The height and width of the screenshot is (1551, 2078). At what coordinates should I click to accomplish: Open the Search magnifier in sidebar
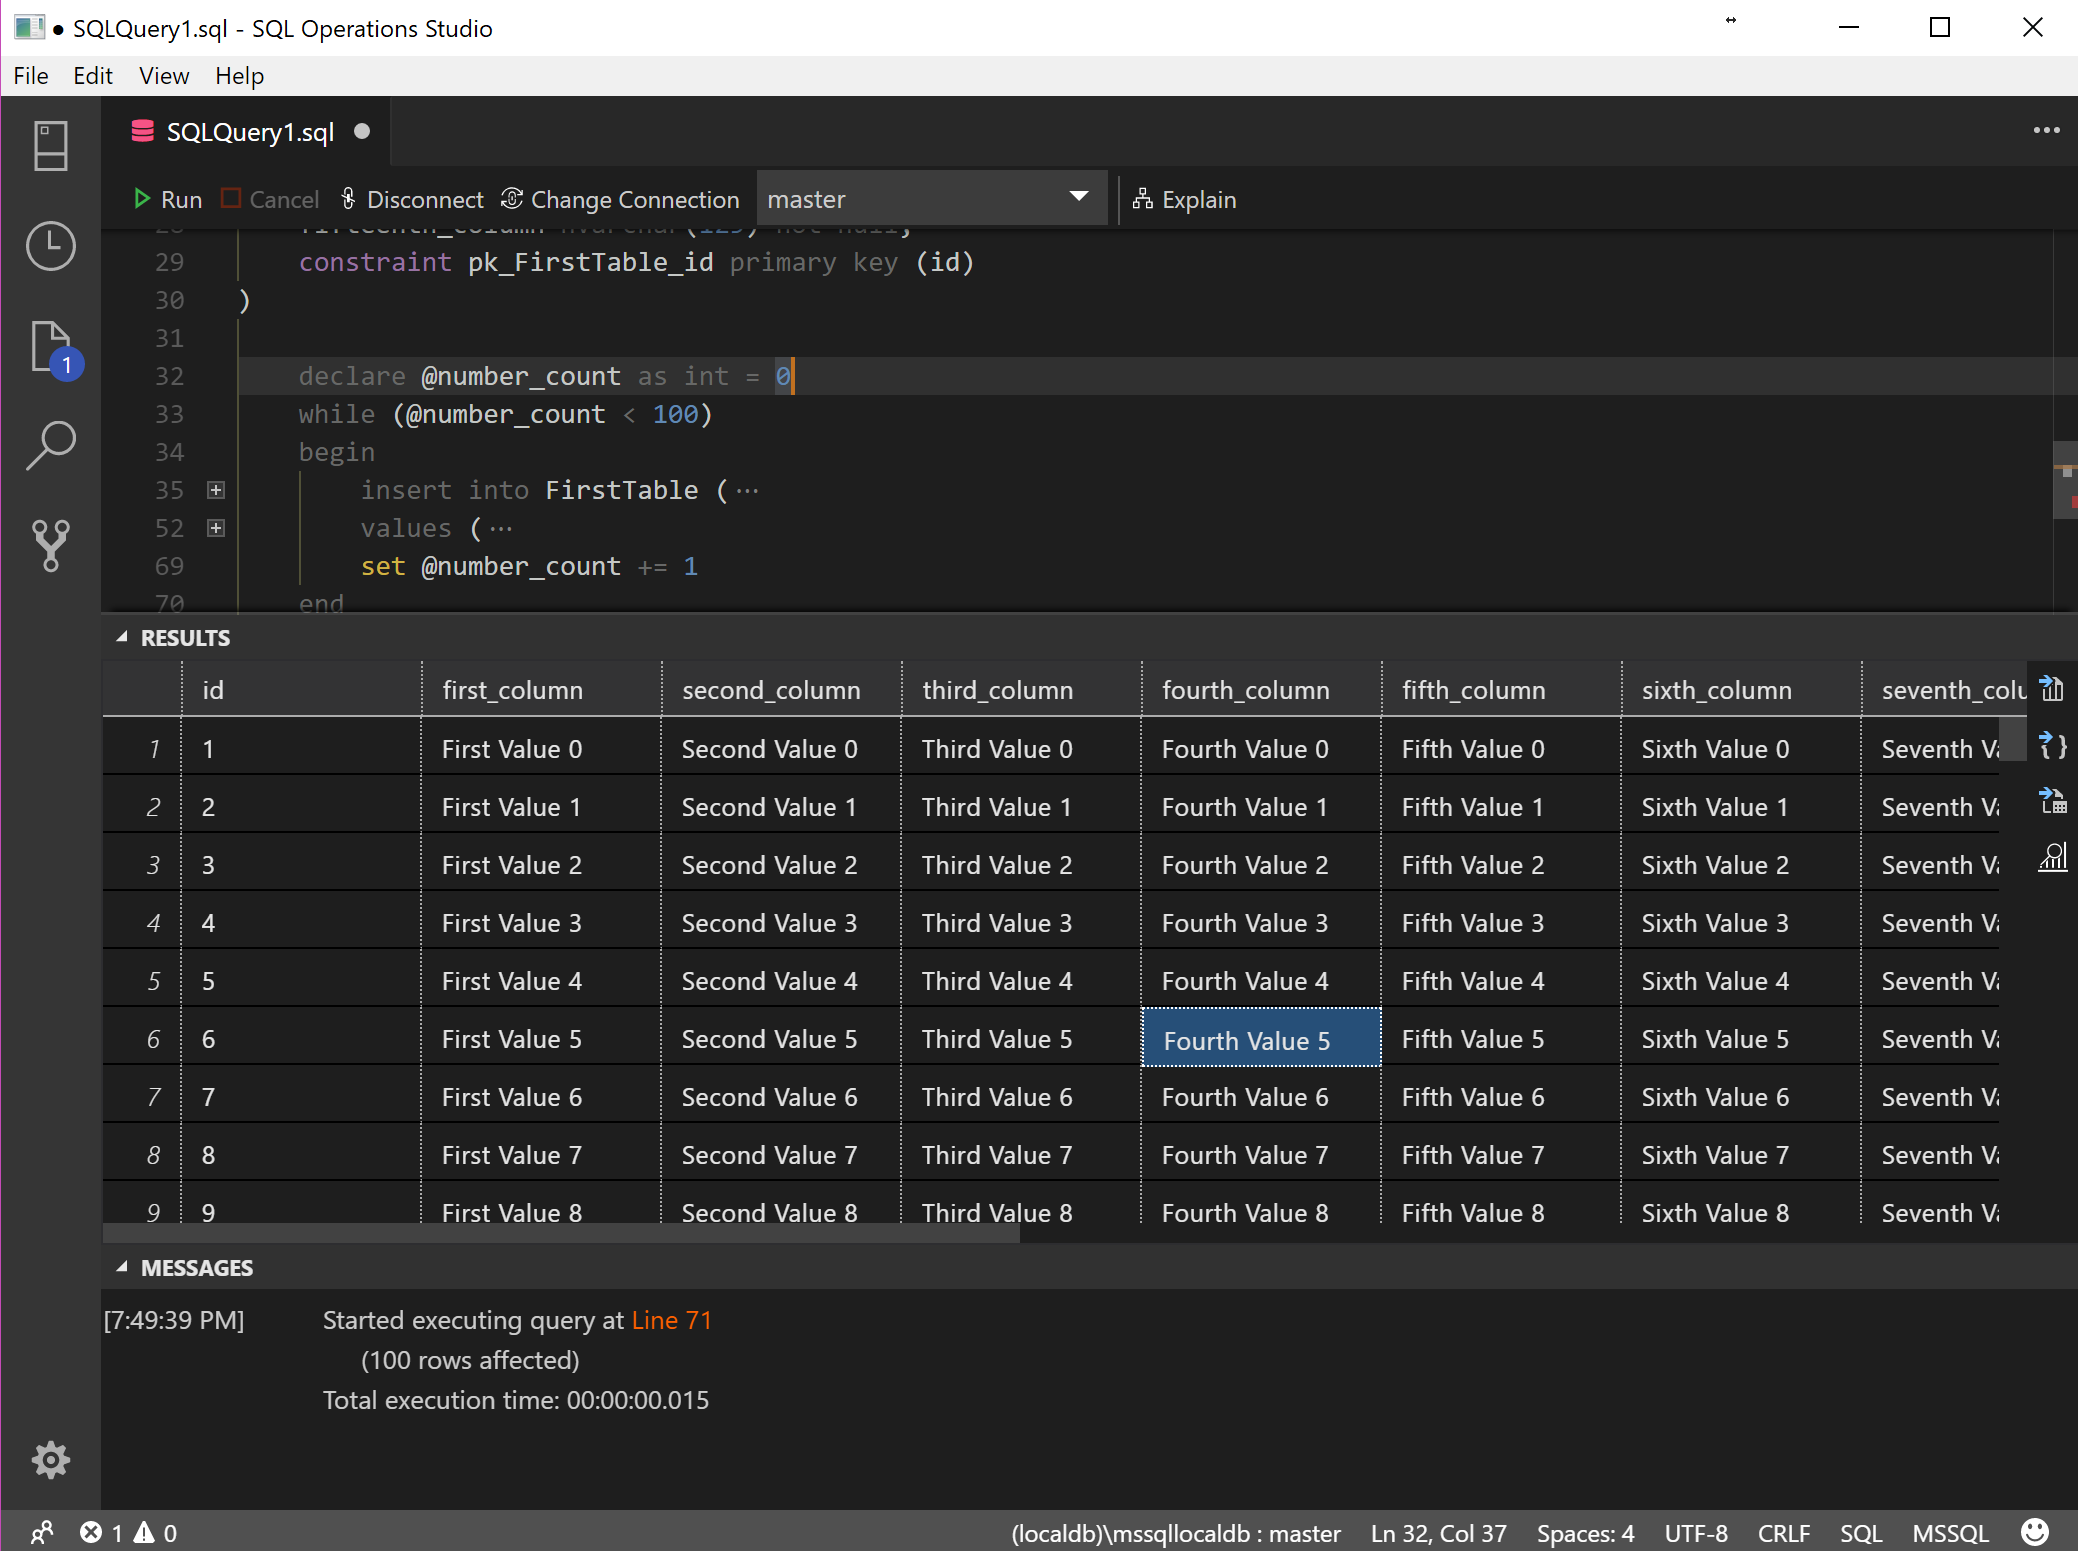pyautogui.click(x=50, y=445)
